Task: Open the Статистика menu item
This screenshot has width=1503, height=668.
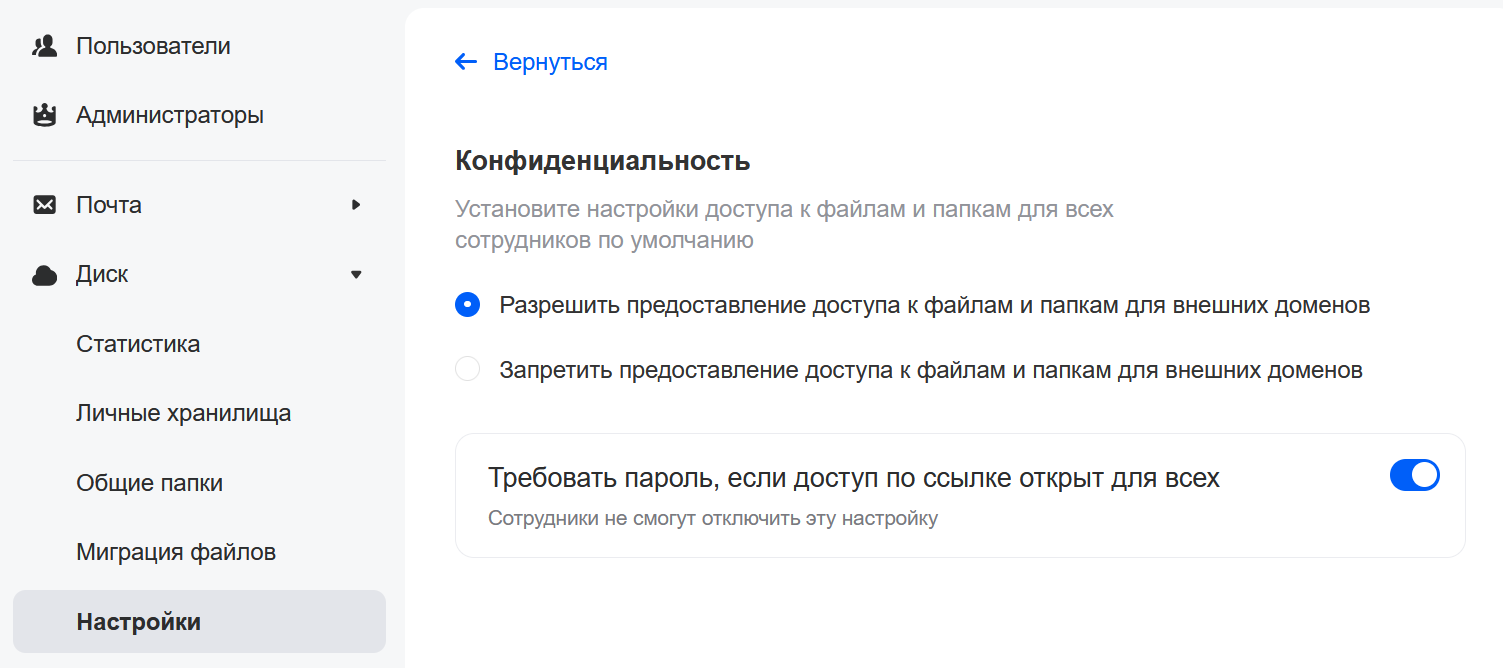Action: point(137,343)
